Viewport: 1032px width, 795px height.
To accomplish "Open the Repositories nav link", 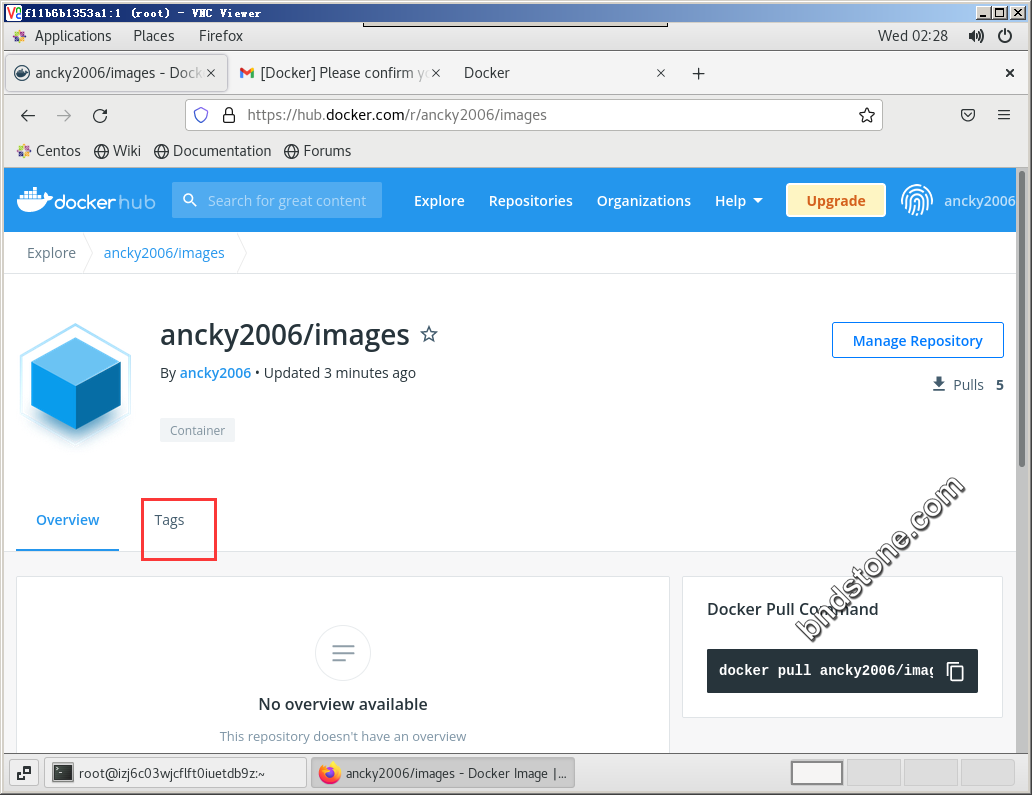I will coord(530,201).
